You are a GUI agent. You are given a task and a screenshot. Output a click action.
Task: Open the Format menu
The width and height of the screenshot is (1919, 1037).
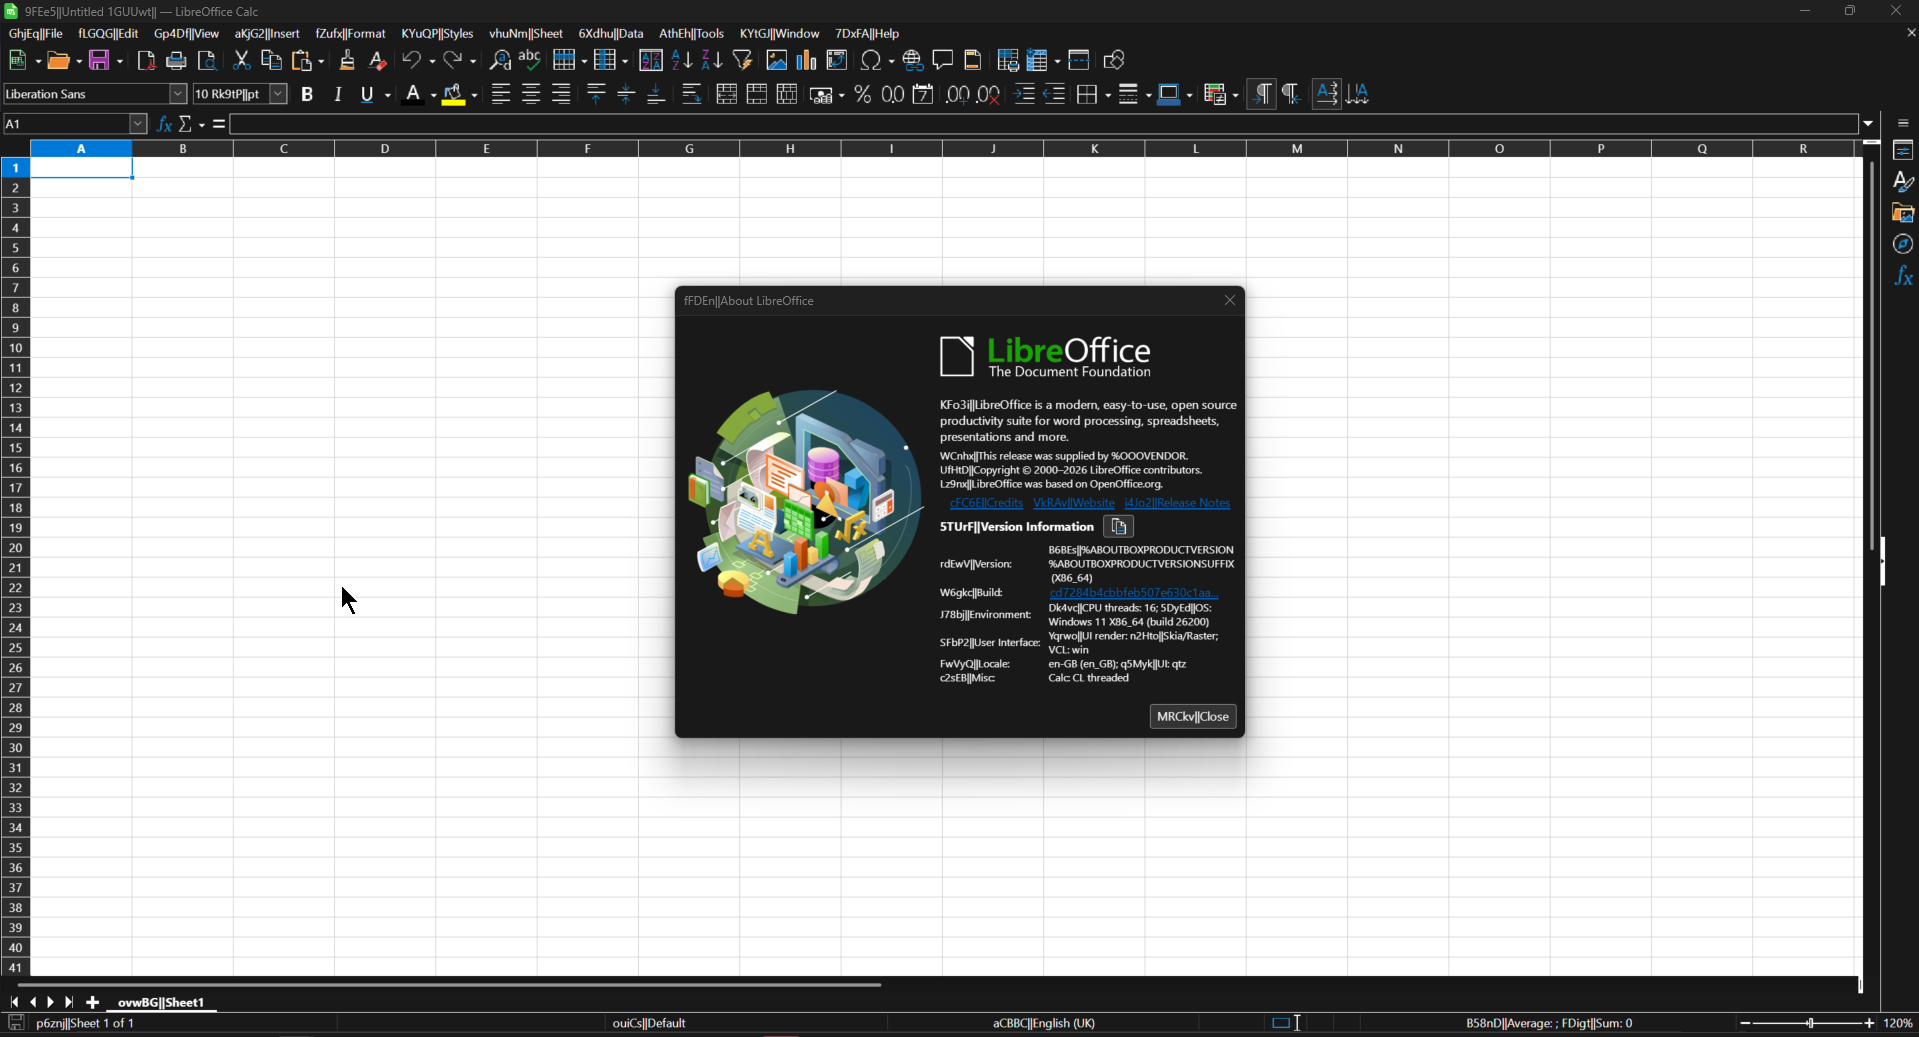coord(350,33)
